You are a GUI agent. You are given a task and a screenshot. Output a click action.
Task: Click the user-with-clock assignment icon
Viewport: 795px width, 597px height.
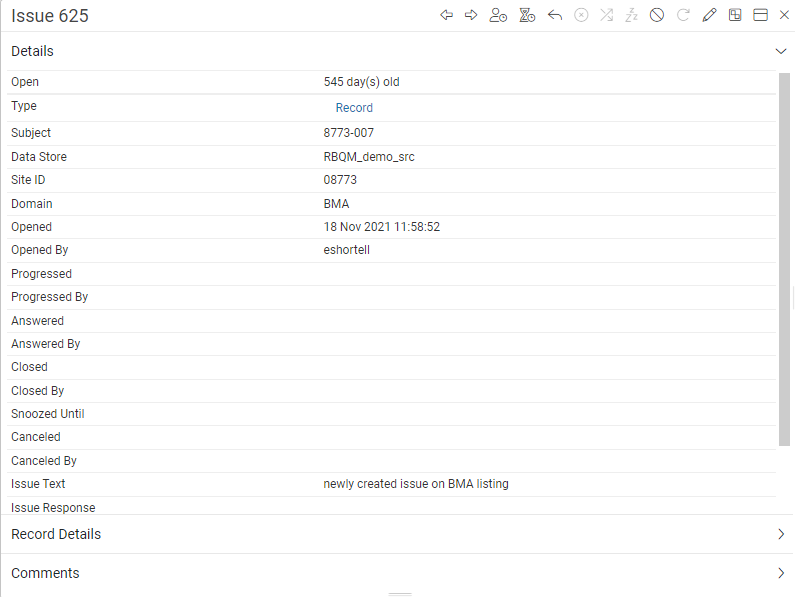point(498,15)
